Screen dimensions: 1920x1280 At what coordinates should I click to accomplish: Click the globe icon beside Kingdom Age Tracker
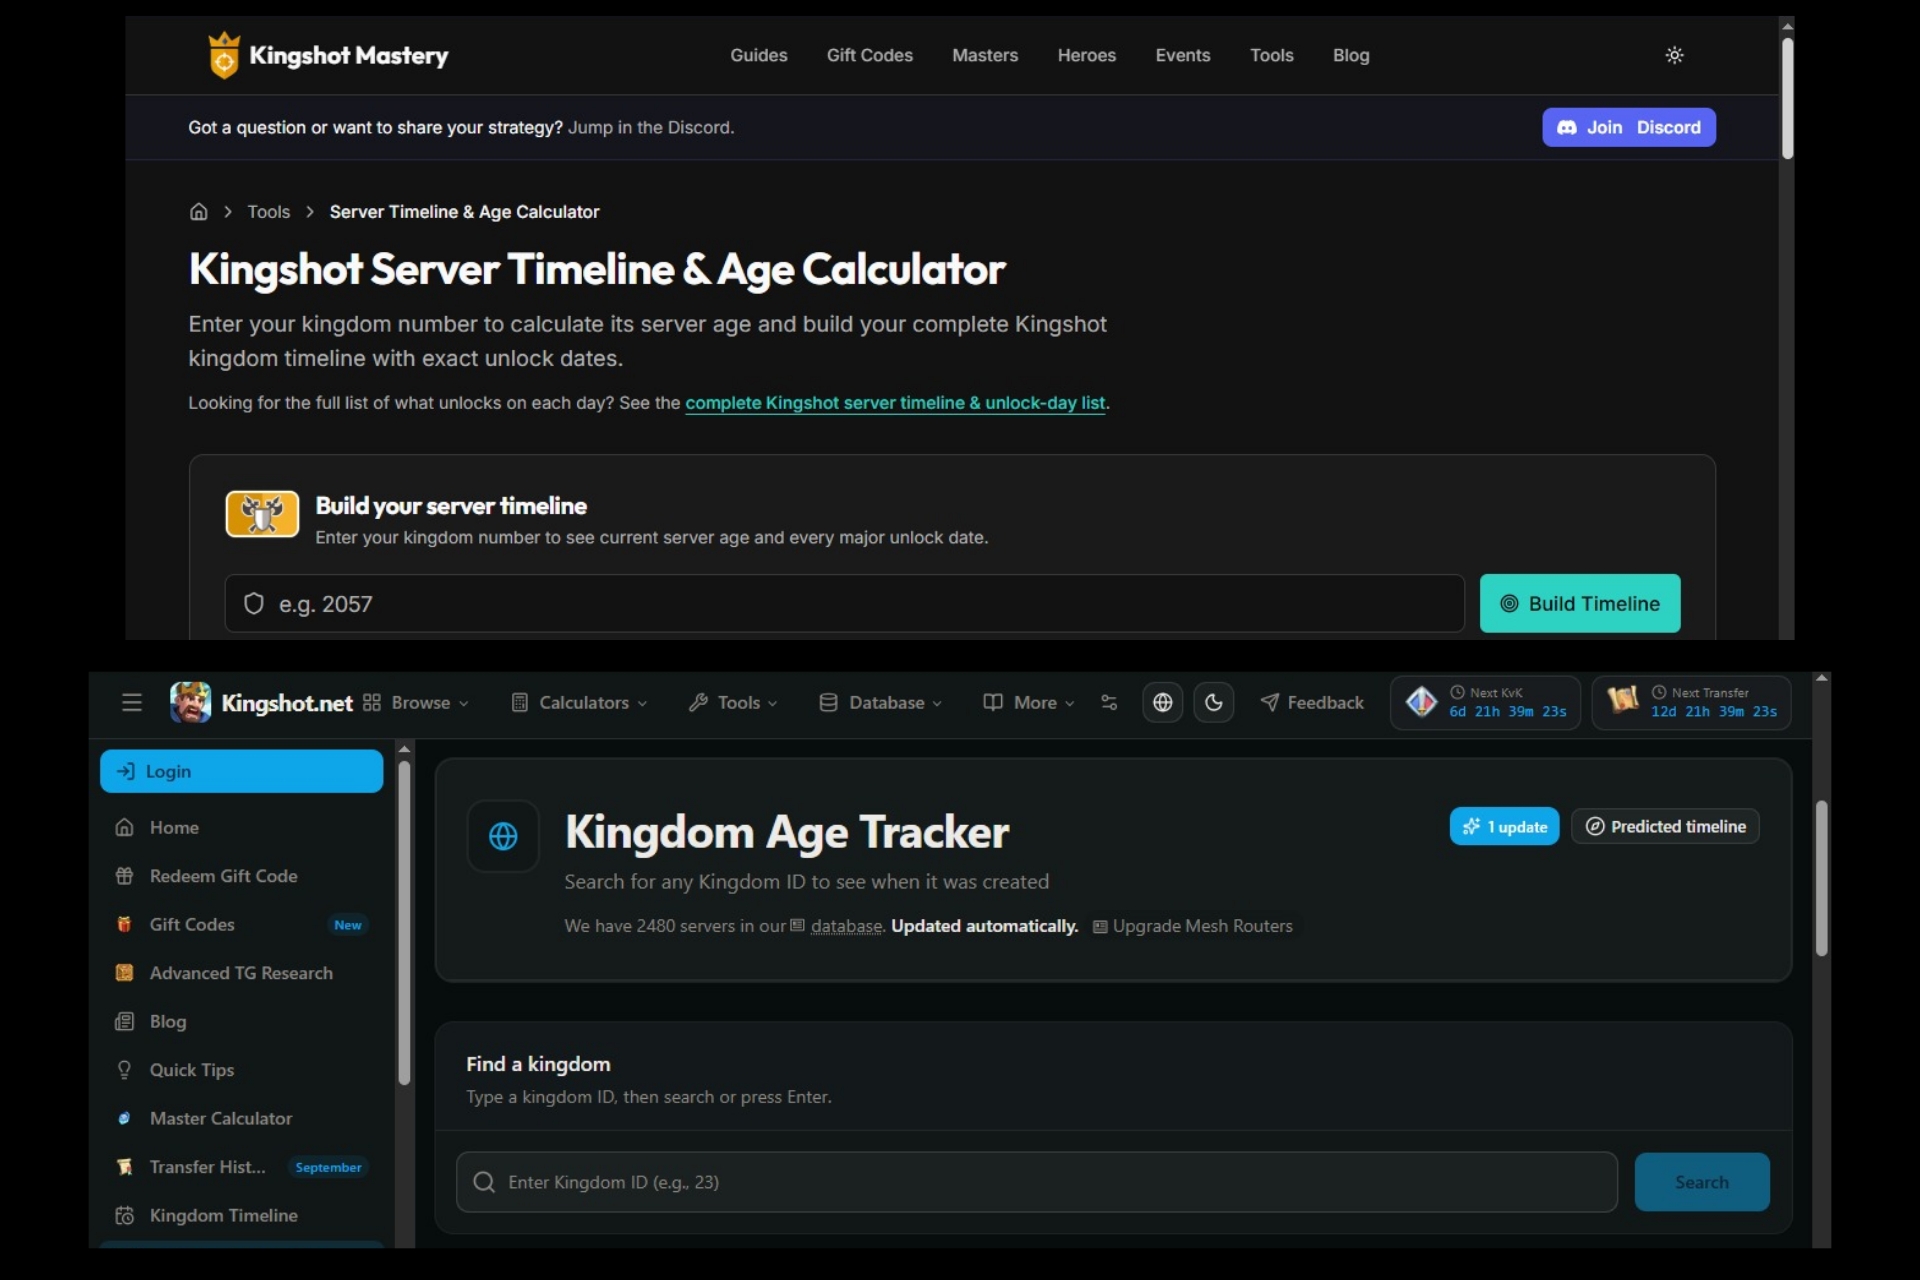(x=503, y=836)
